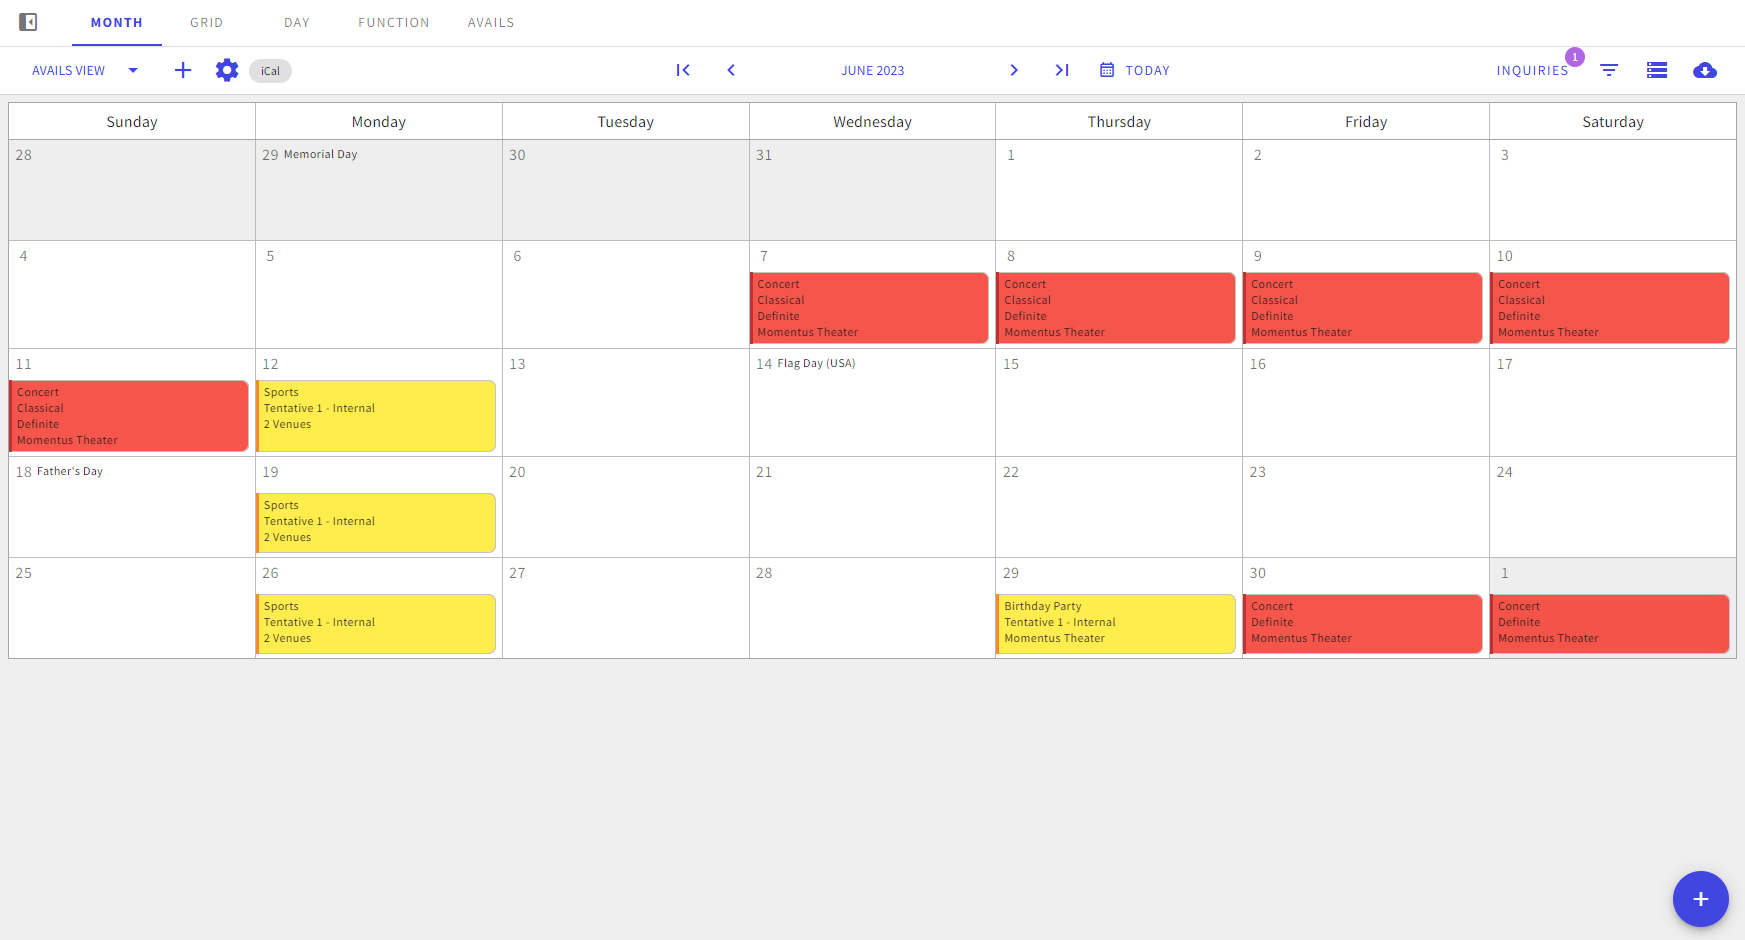Select day number 3
This screenshot has width=1745, height=940.
(1505, 155)
